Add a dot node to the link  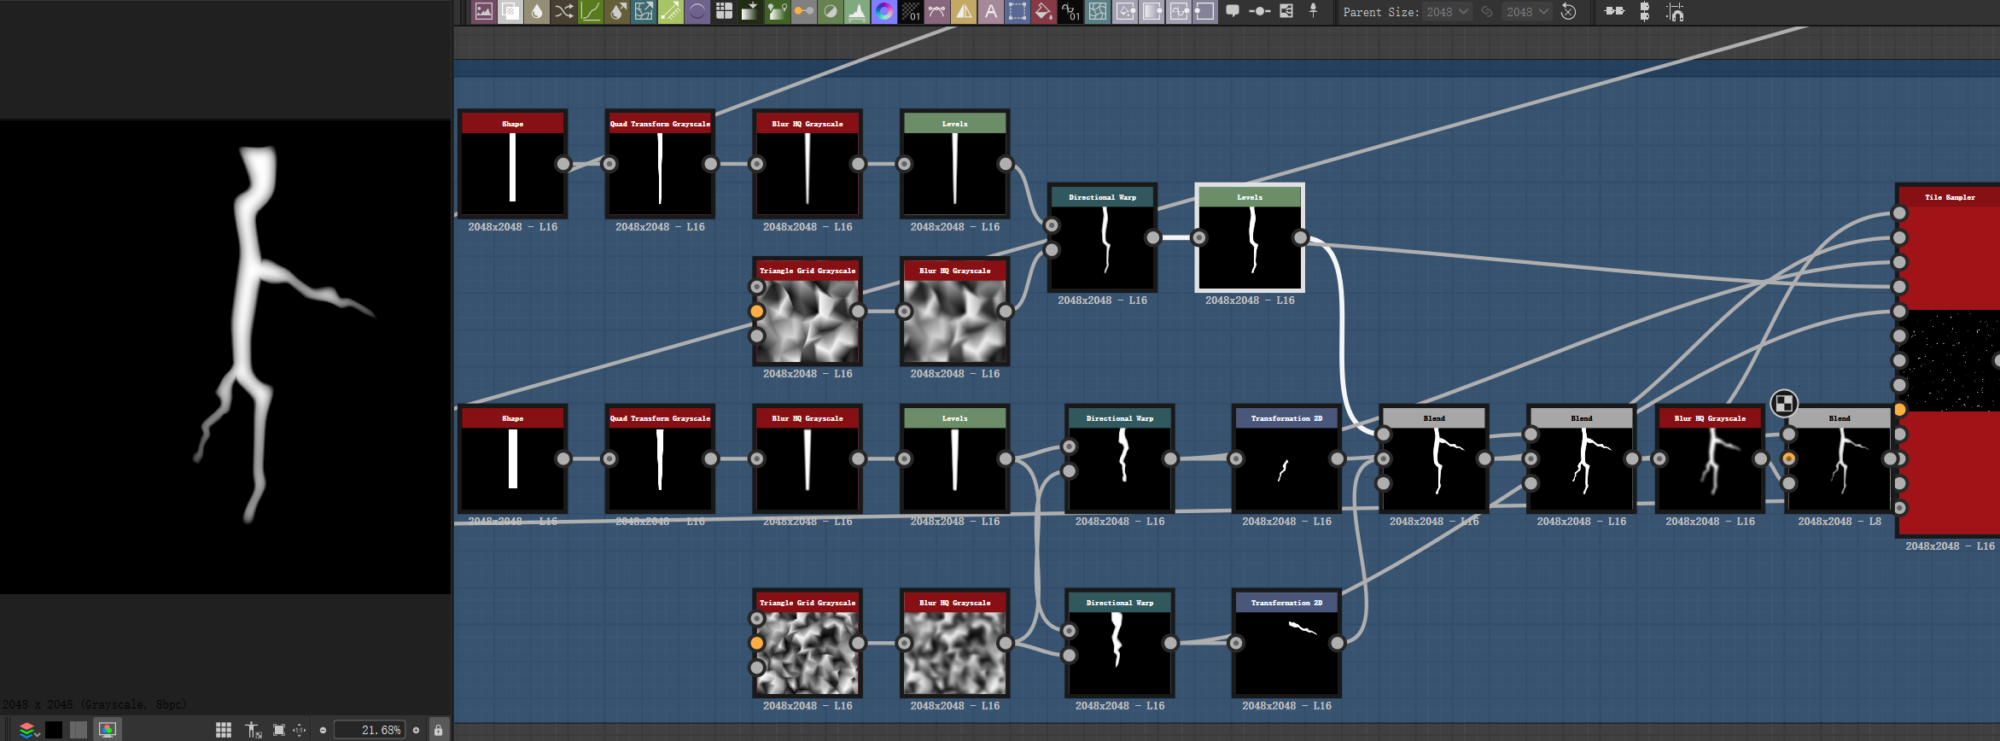coord(1260,11)
